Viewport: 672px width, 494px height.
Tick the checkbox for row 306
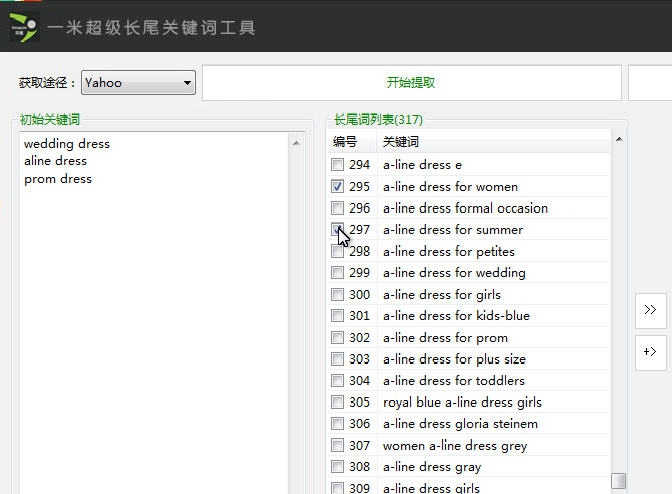[x=337, y=424]
